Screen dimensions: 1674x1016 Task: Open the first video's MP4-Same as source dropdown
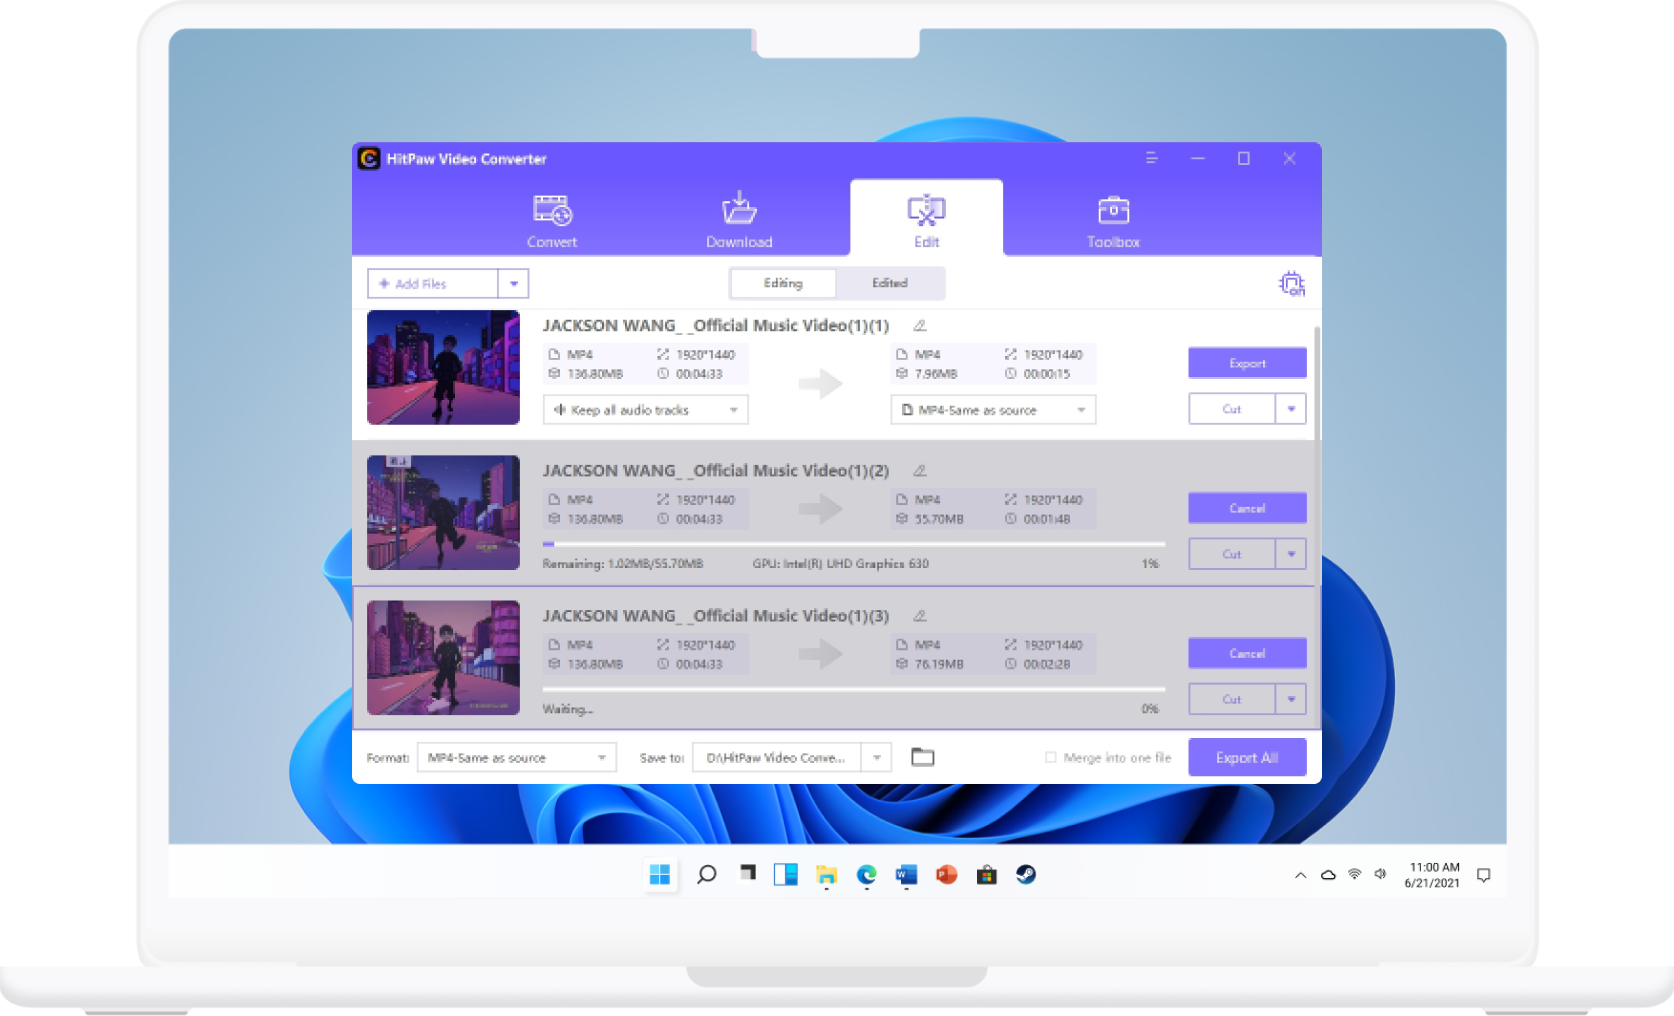[x=993, y=410]
